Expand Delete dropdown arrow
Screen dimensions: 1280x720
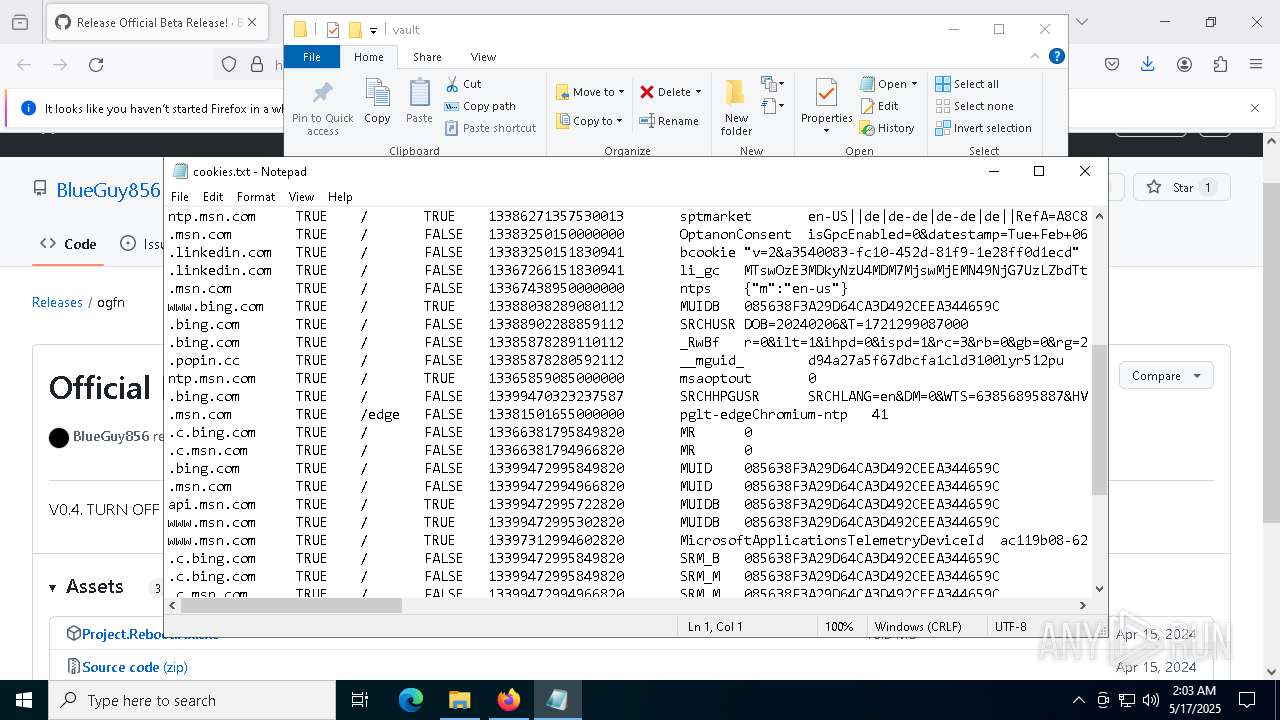(698, 92)
